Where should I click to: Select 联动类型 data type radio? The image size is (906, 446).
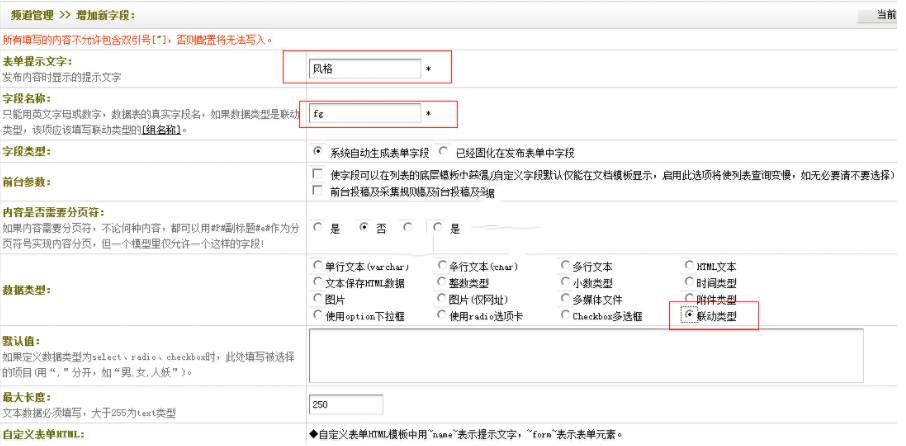coord(689,315)
